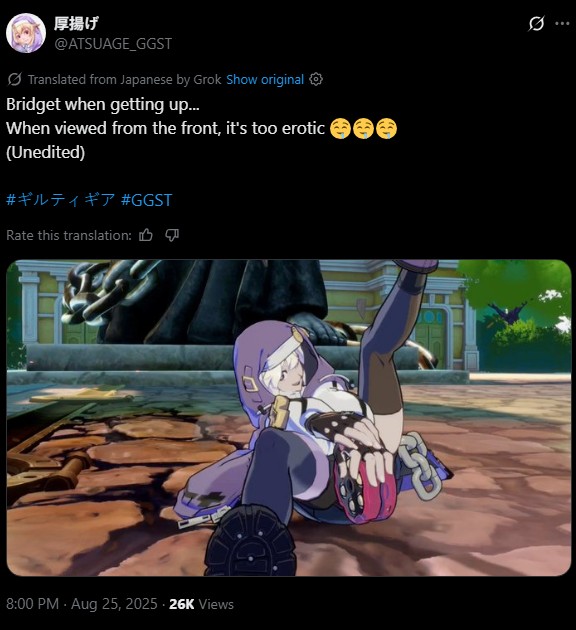Screen dimensions: 576x630
Task: Click the 26K Views count
Action: pos(201,604)
